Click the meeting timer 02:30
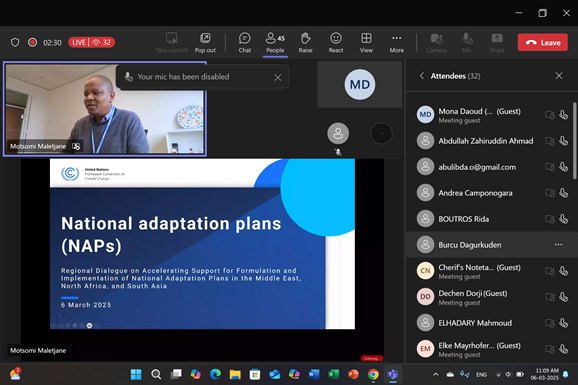 coord(52,43)
